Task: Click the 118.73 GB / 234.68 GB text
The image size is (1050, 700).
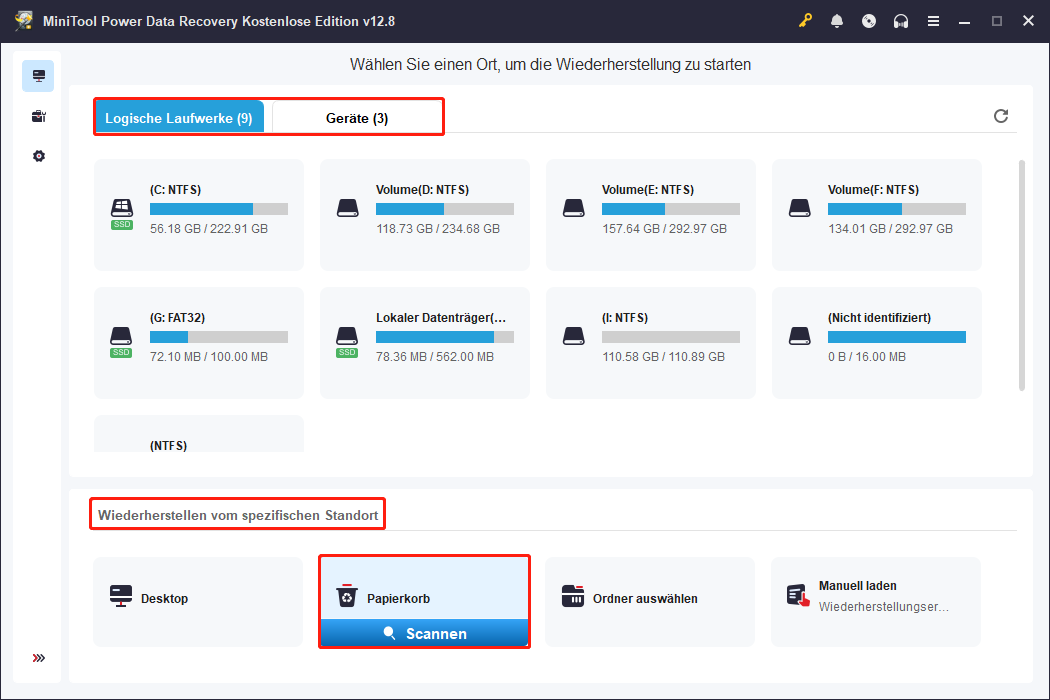Action: (x=438, y=228)
